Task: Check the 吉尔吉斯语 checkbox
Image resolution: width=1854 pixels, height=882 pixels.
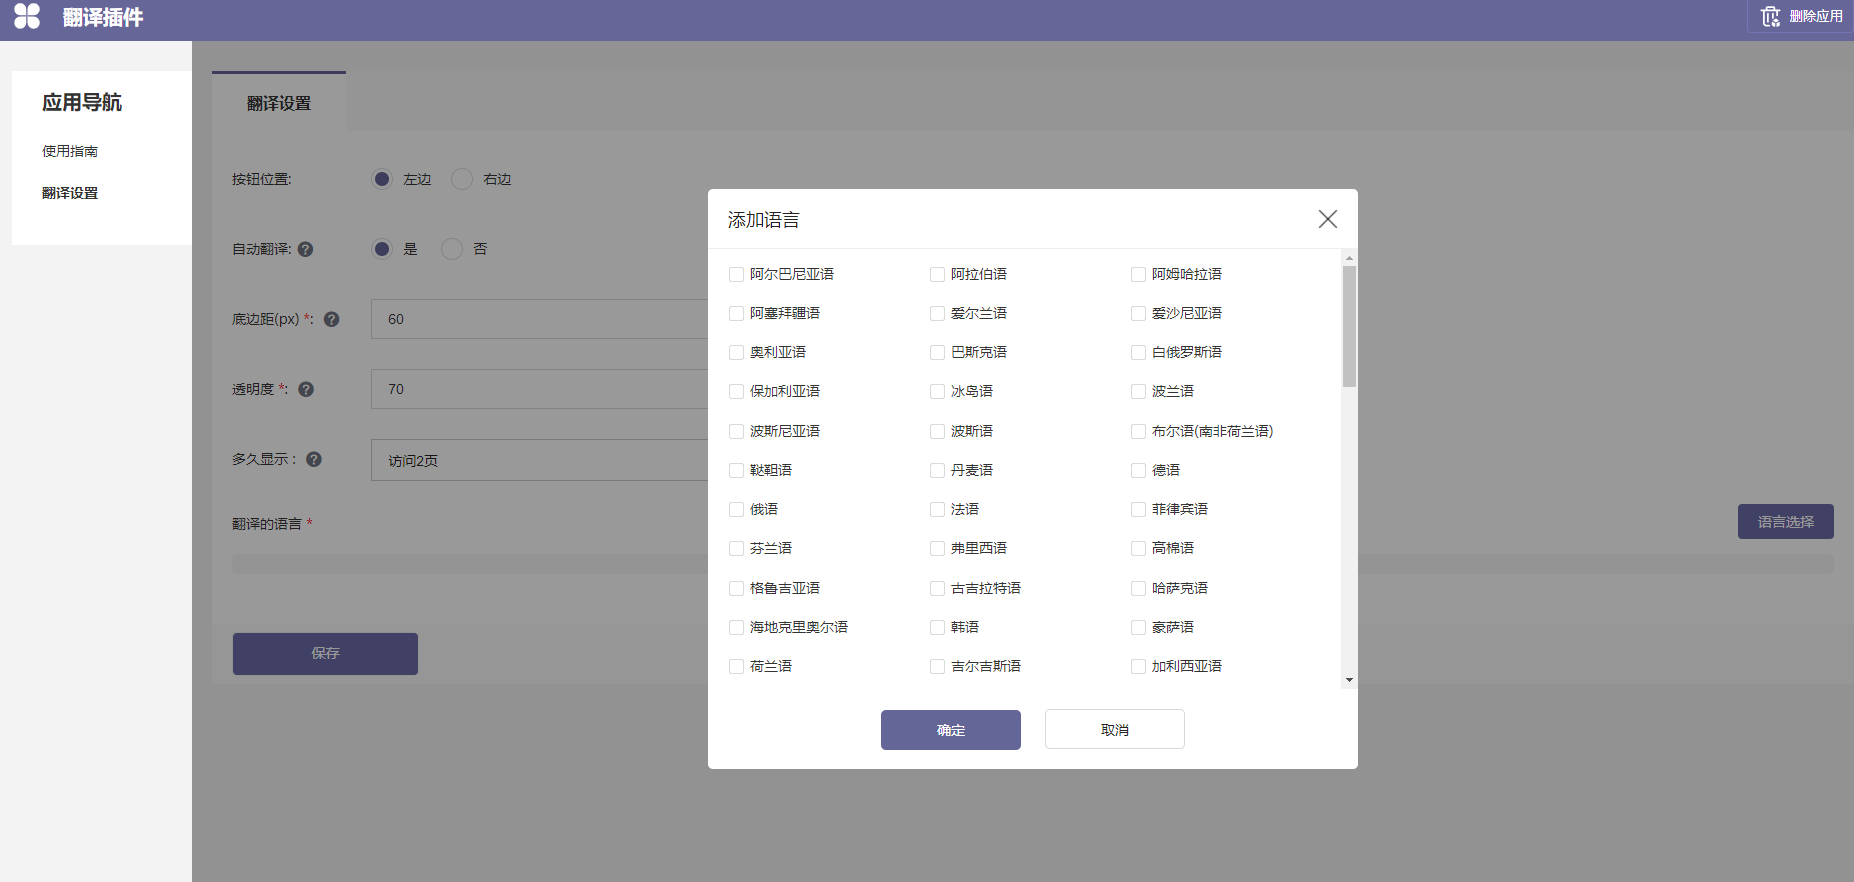Action: coord(937,666)
